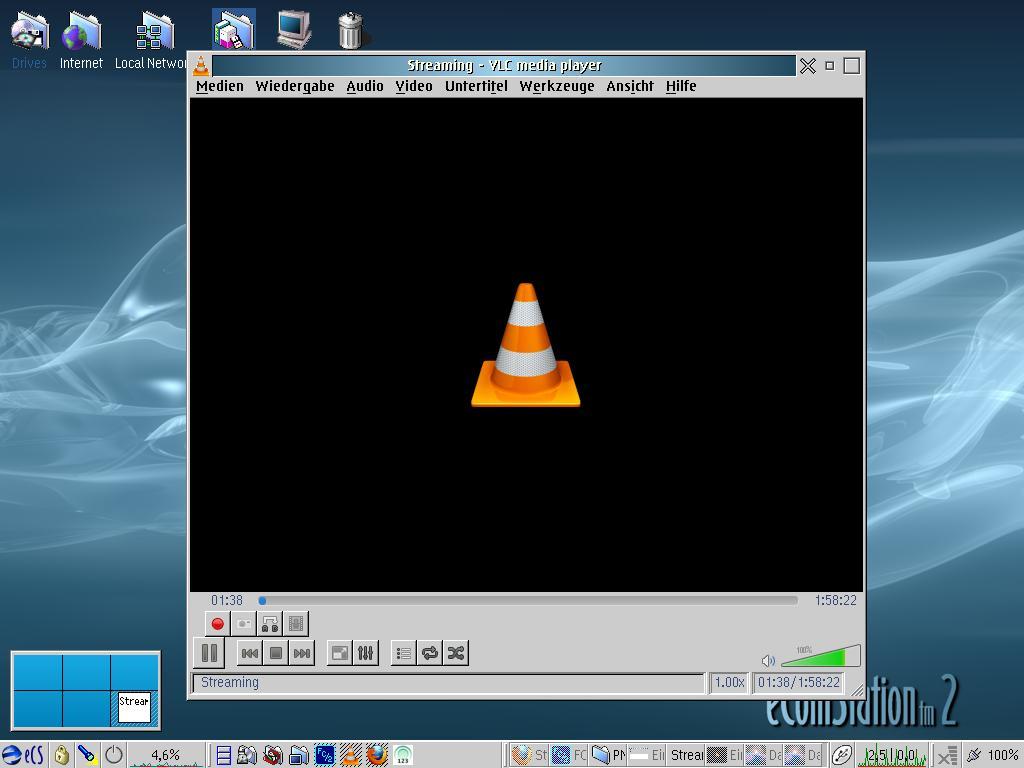This screenshot has width=1024, height=768.
Task: Open the Medien menu
Action: (x=219, y=86)
